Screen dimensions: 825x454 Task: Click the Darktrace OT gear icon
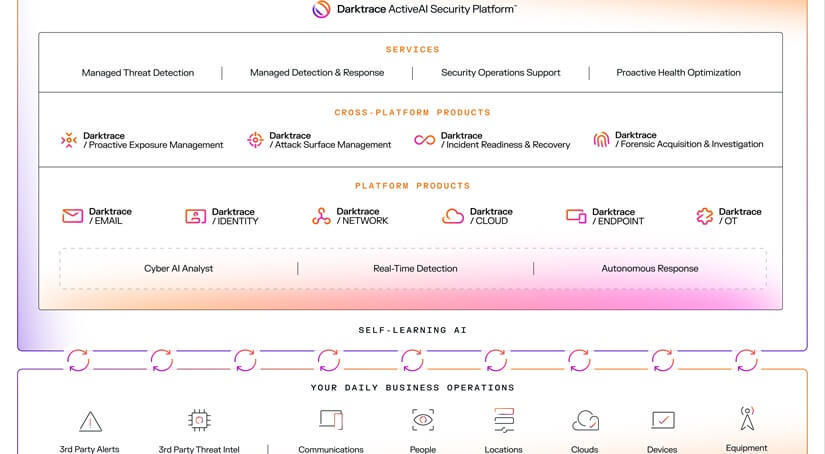(x=705, y=216)
